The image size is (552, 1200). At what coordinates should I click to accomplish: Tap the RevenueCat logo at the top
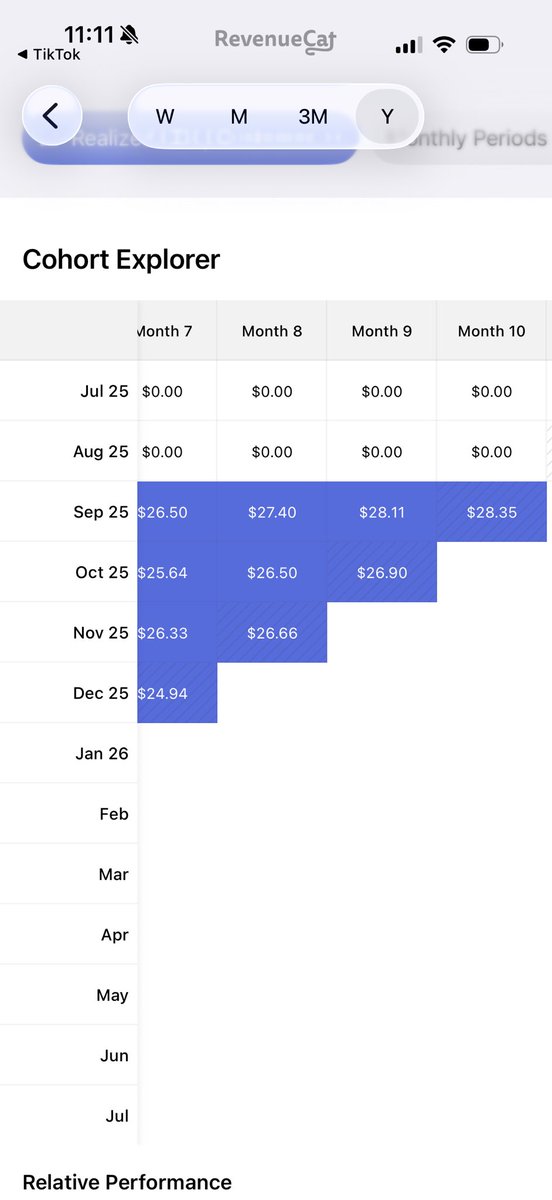(276, 40)
